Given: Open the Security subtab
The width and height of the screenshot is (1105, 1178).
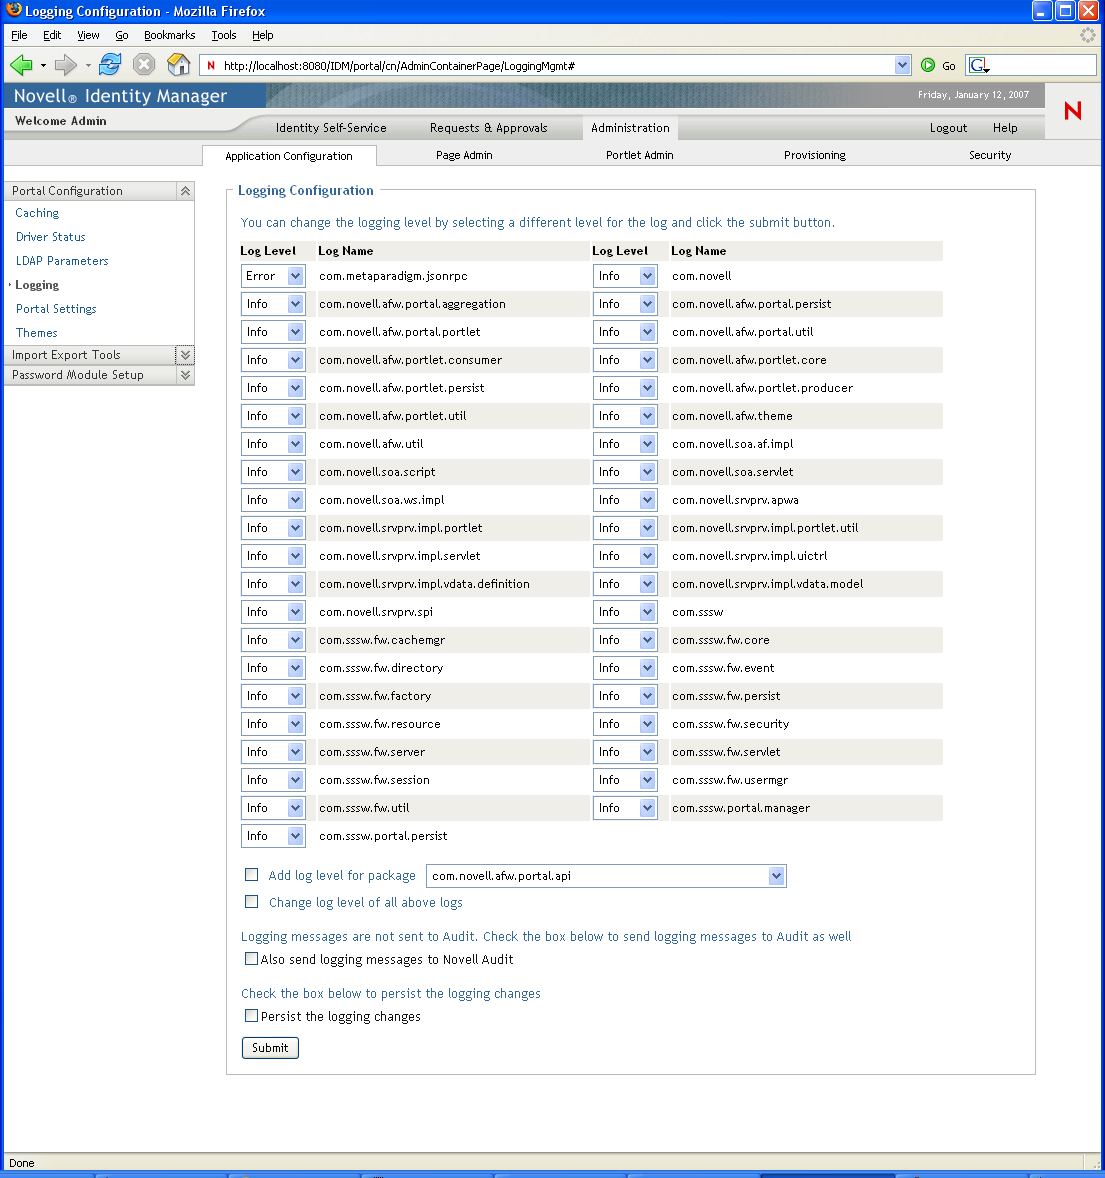Looking at the screenshot, I should click(x=990, y=155).
